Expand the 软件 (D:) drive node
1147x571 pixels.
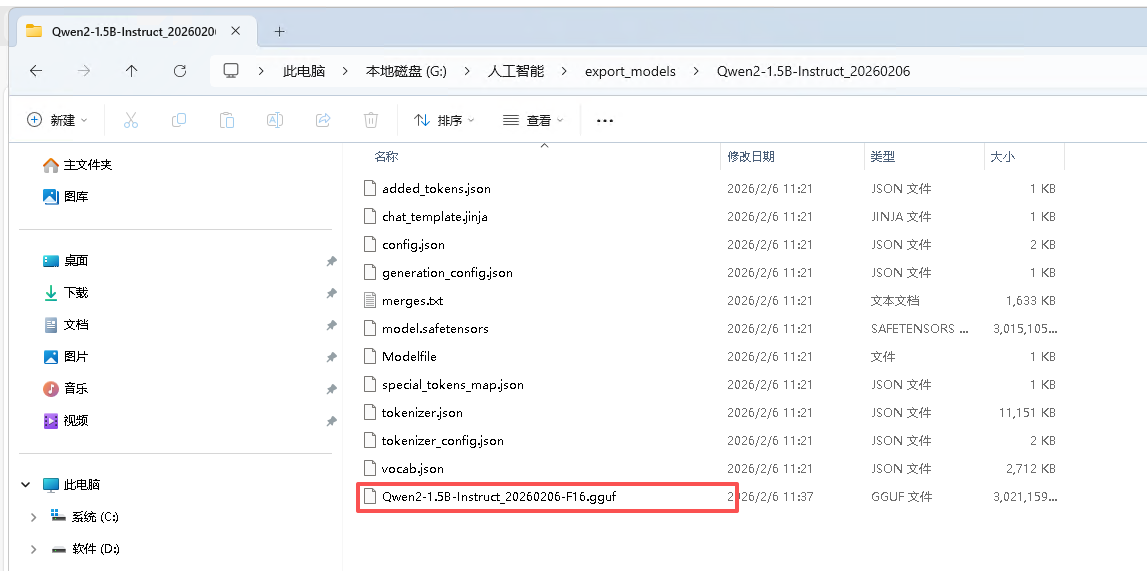(x=34, y=549)
